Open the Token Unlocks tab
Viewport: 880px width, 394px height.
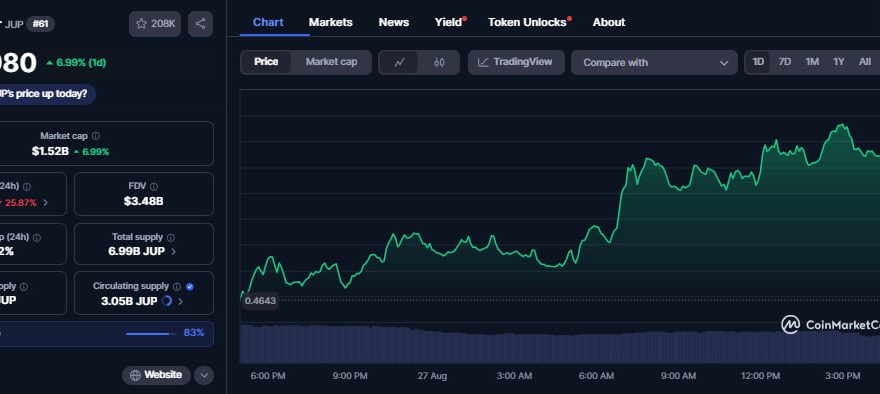pos(528,22)
